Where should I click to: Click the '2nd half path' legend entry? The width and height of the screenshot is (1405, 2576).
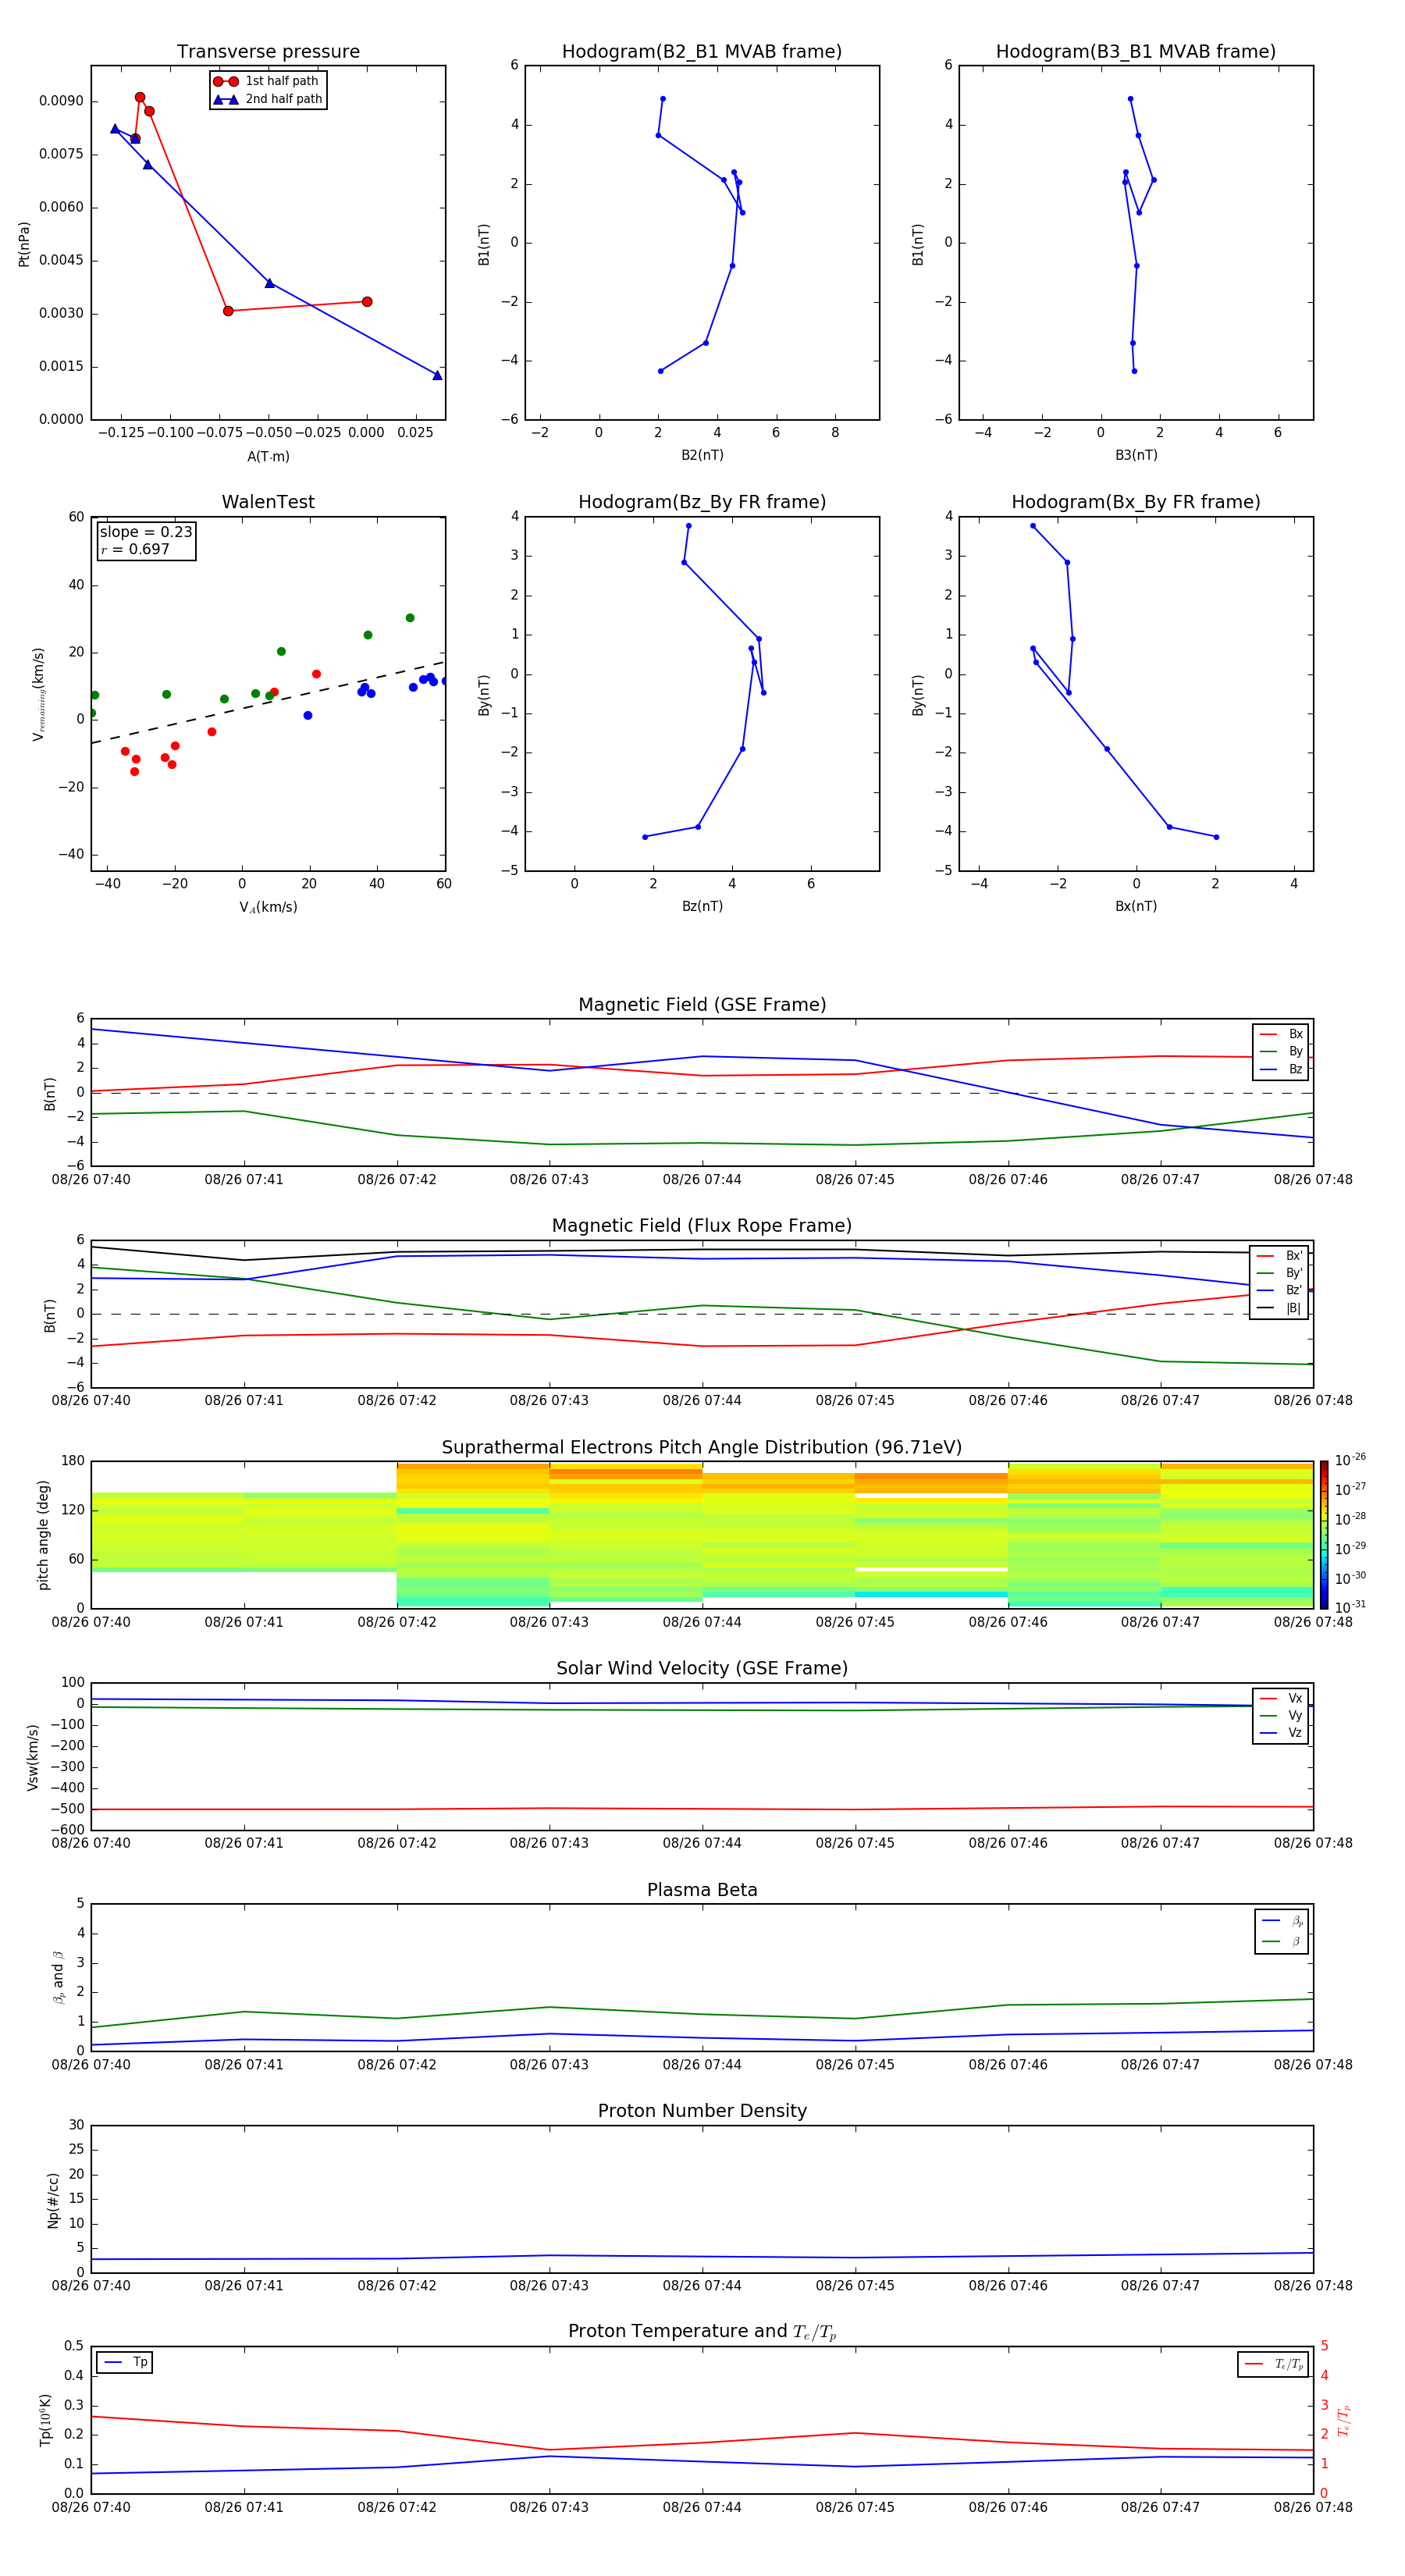point(267,99)
